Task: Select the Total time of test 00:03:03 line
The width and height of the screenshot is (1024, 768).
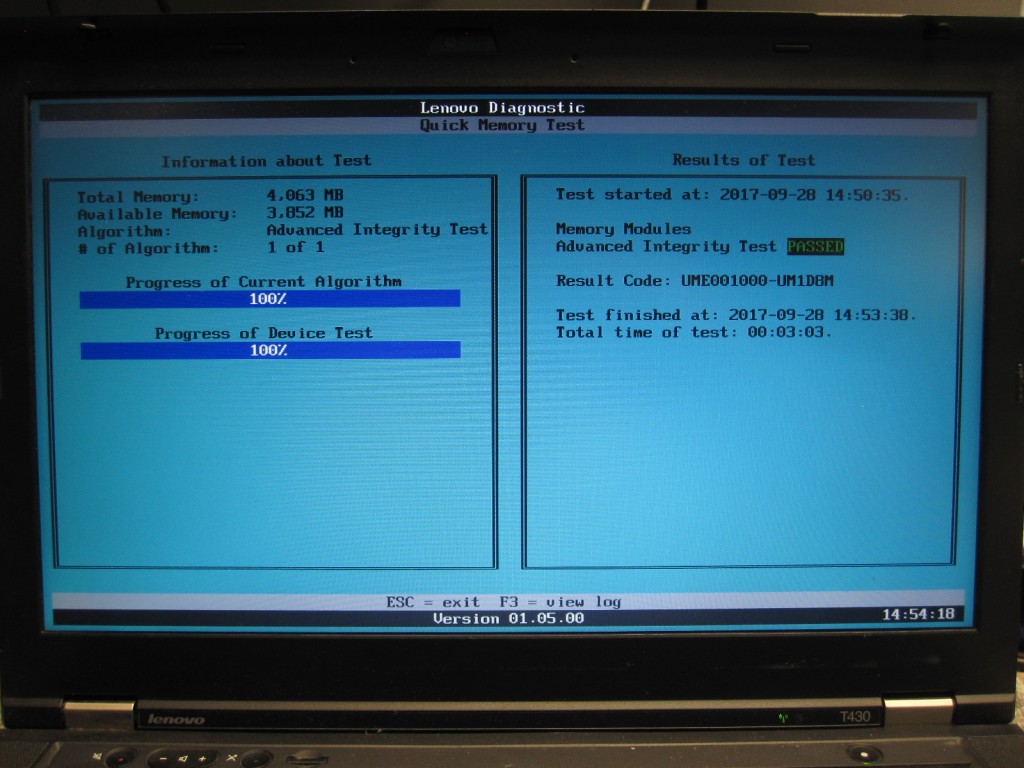Action: click(694, 332)
